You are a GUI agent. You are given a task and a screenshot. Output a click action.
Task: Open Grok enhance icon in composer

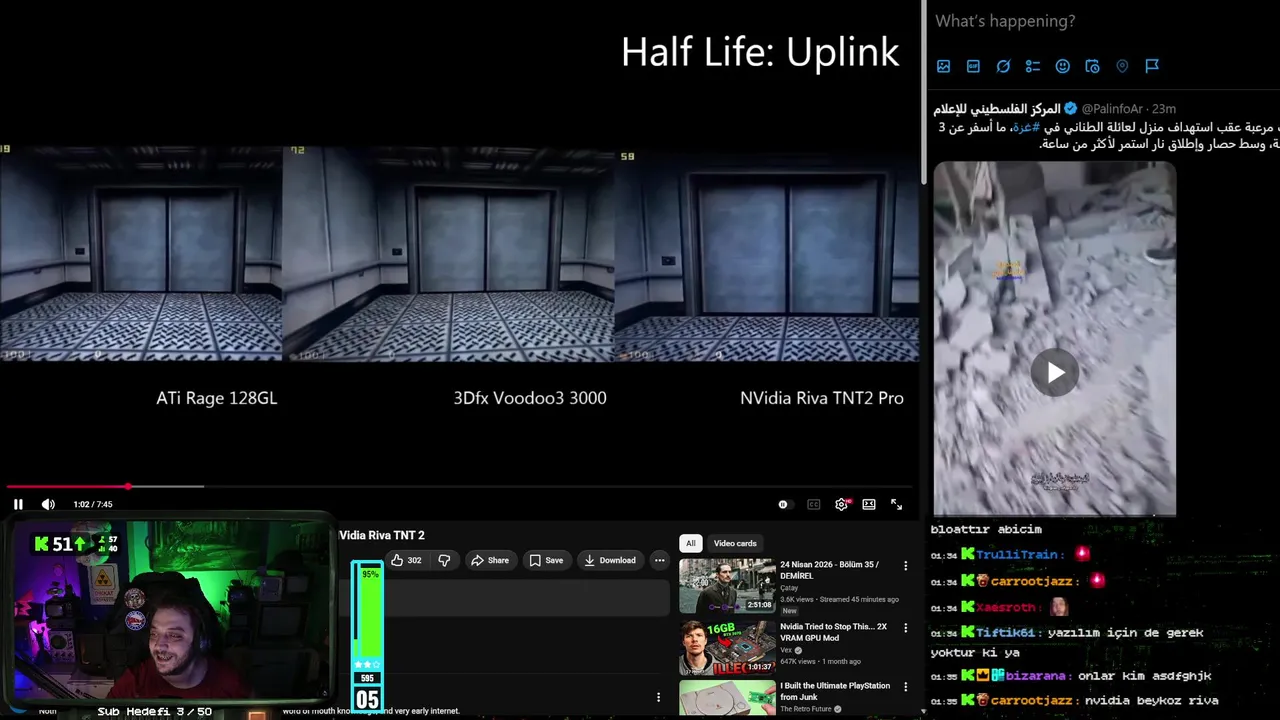coord(1003,66)
